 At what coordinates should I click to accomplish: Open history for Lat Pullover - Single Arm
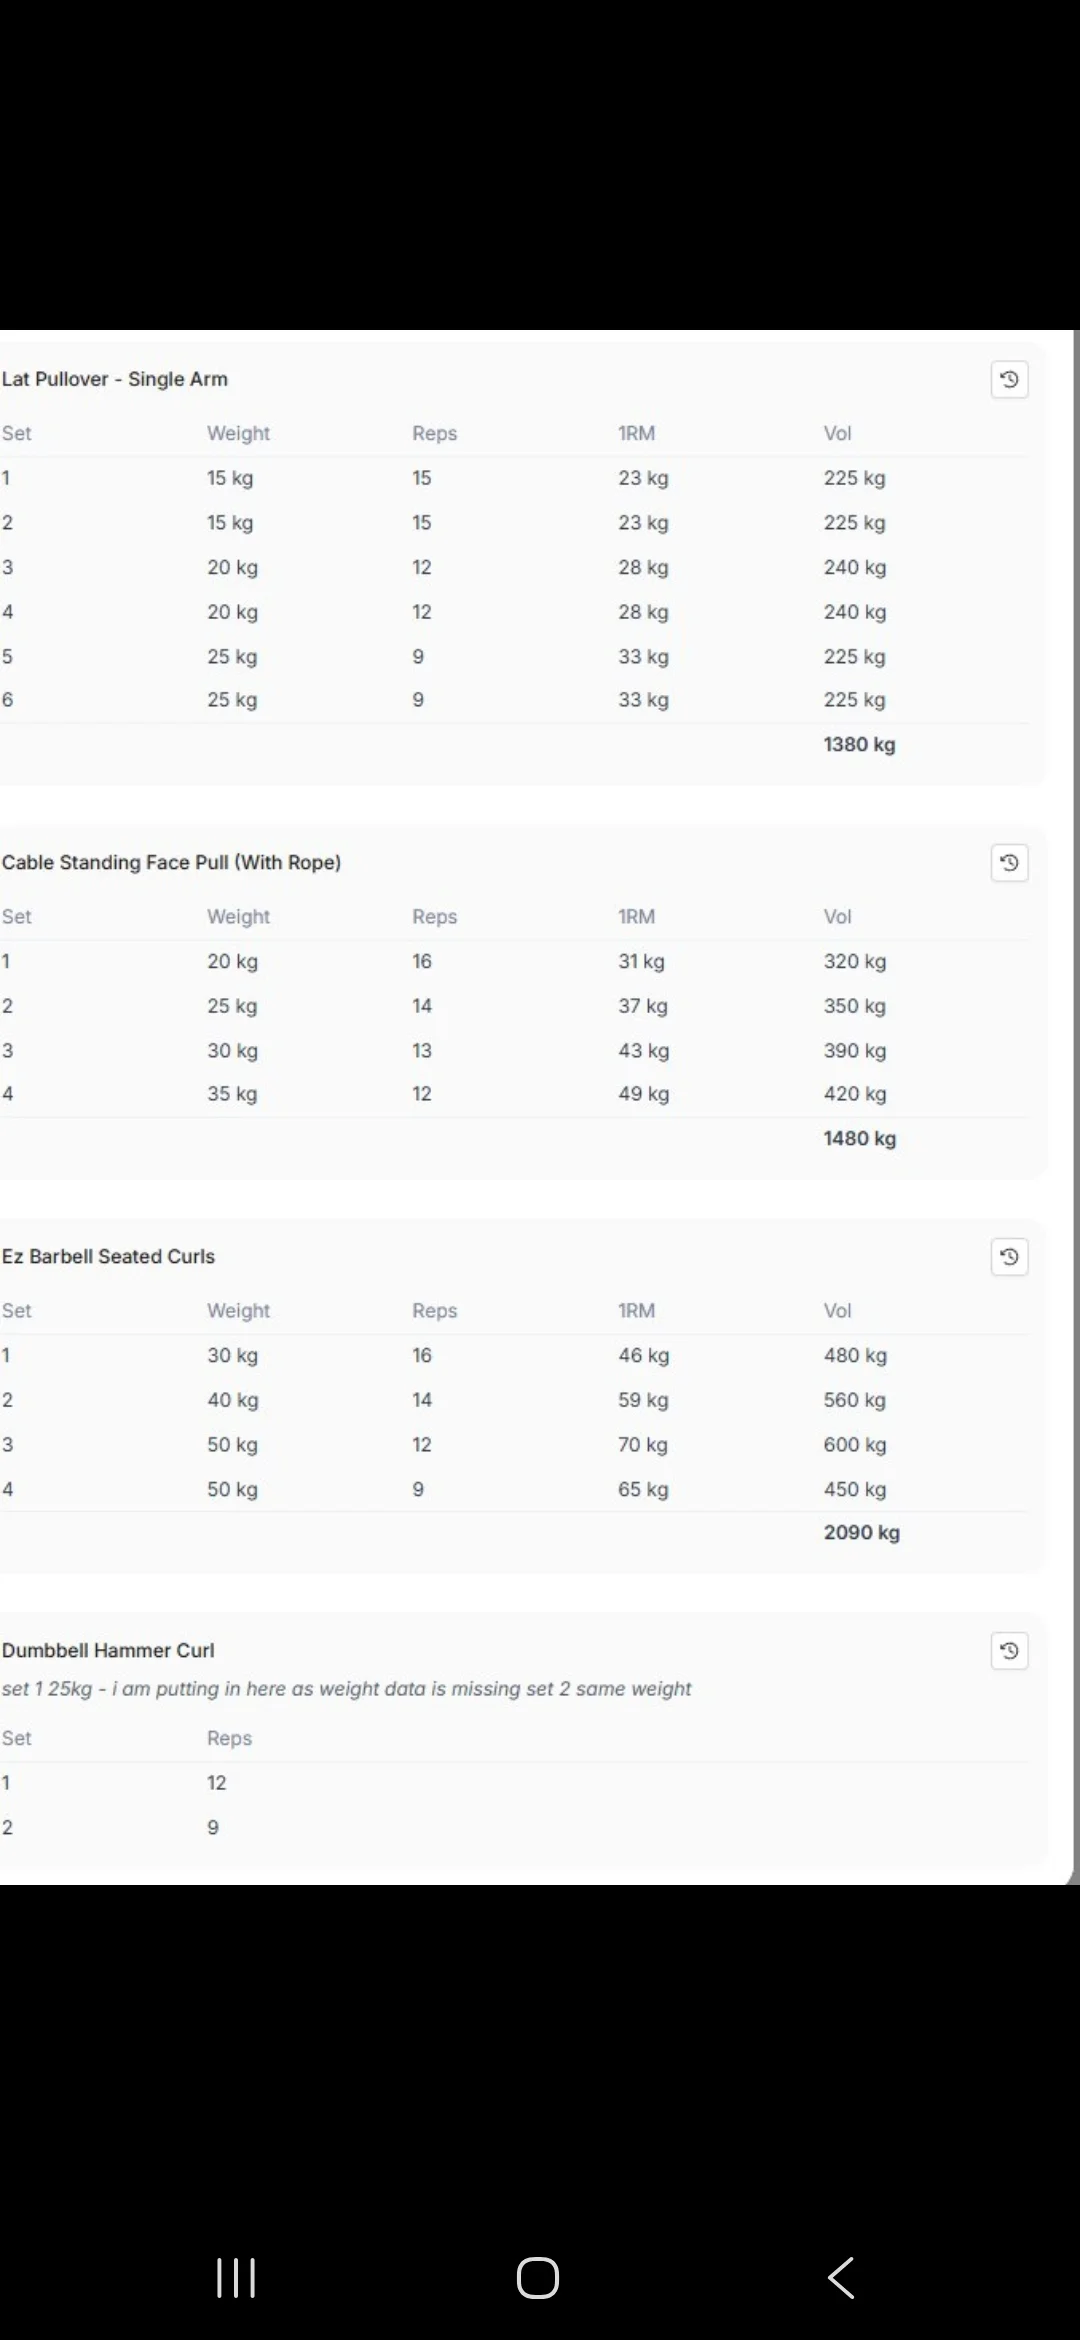(1009, 379)
